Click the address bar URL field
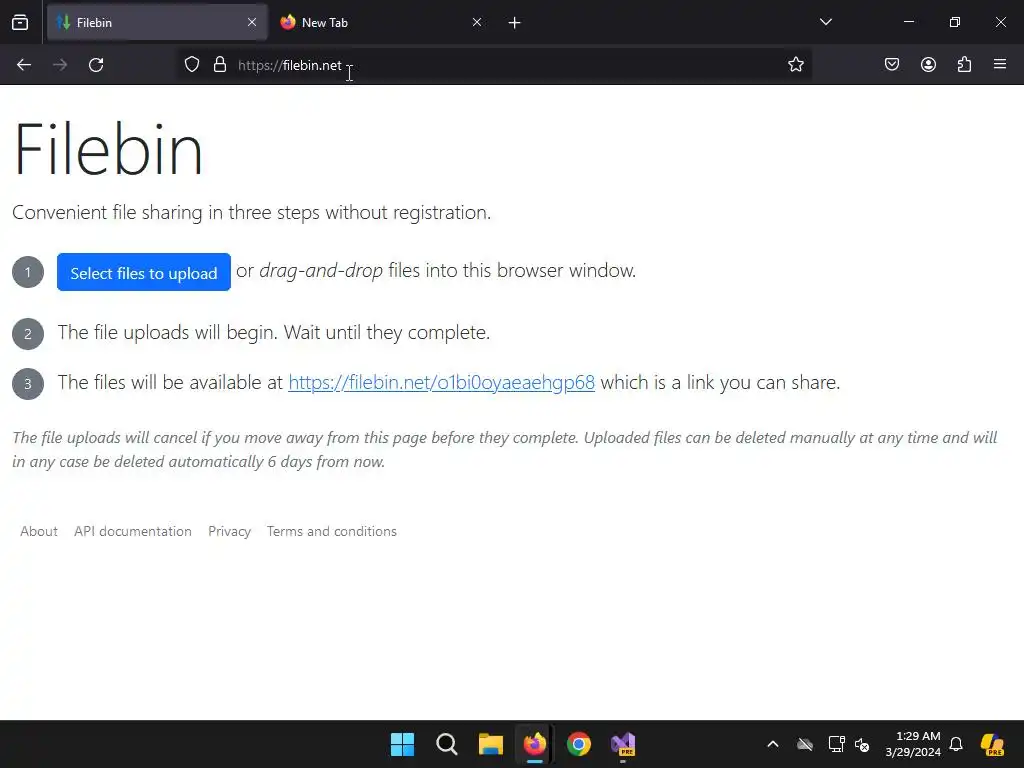The width and height of the screenshot is (1024, 768). tap(496, 65)
